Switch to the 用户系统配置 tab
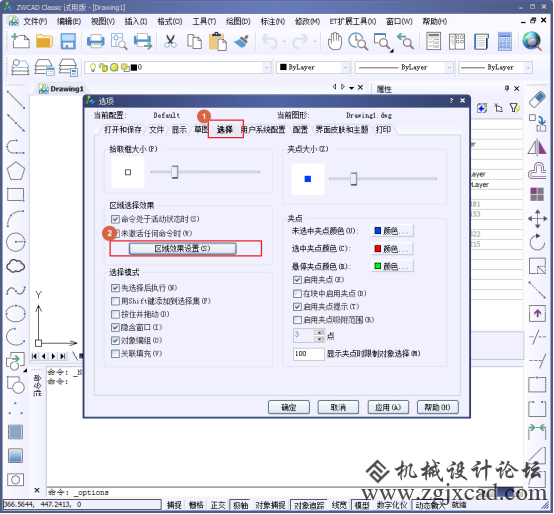554x514 pixels. [264, 130]
